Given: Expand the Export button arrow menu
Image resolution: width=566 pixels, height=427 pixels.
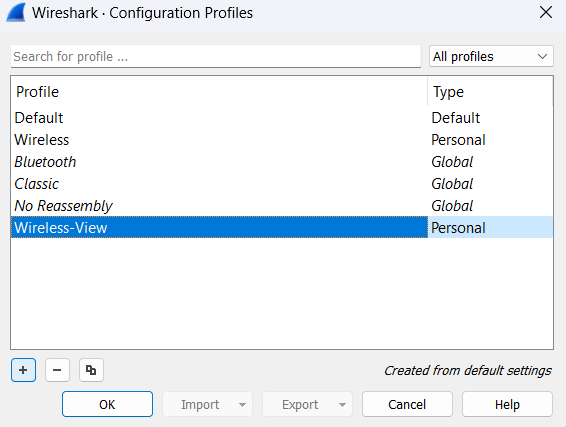Looking at the screenshot, I should 342,405.
